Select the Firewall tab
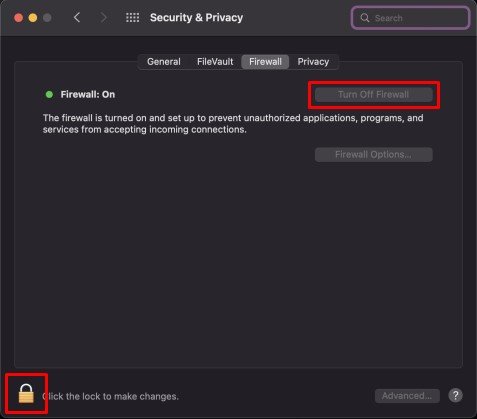Screen dimensions: 477x419 point(265,62)
